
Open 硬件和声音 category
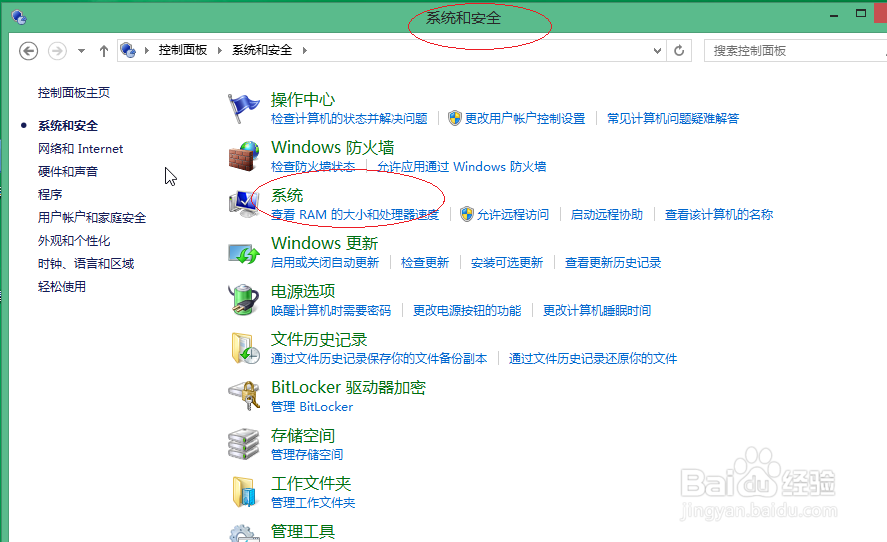pyautogui.click(x=68, y=171)
